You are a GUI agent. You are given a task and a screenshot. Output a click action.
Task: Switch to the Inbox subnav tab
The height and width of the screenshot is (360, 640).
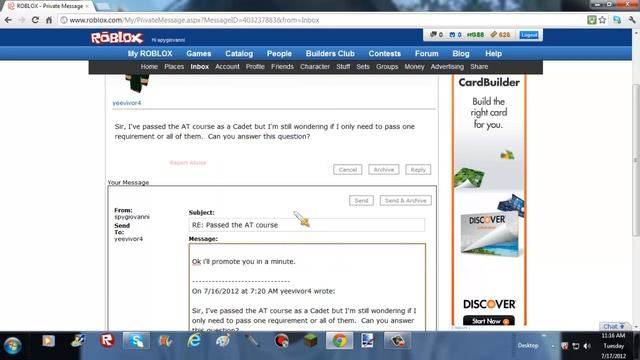pos(200,67)
